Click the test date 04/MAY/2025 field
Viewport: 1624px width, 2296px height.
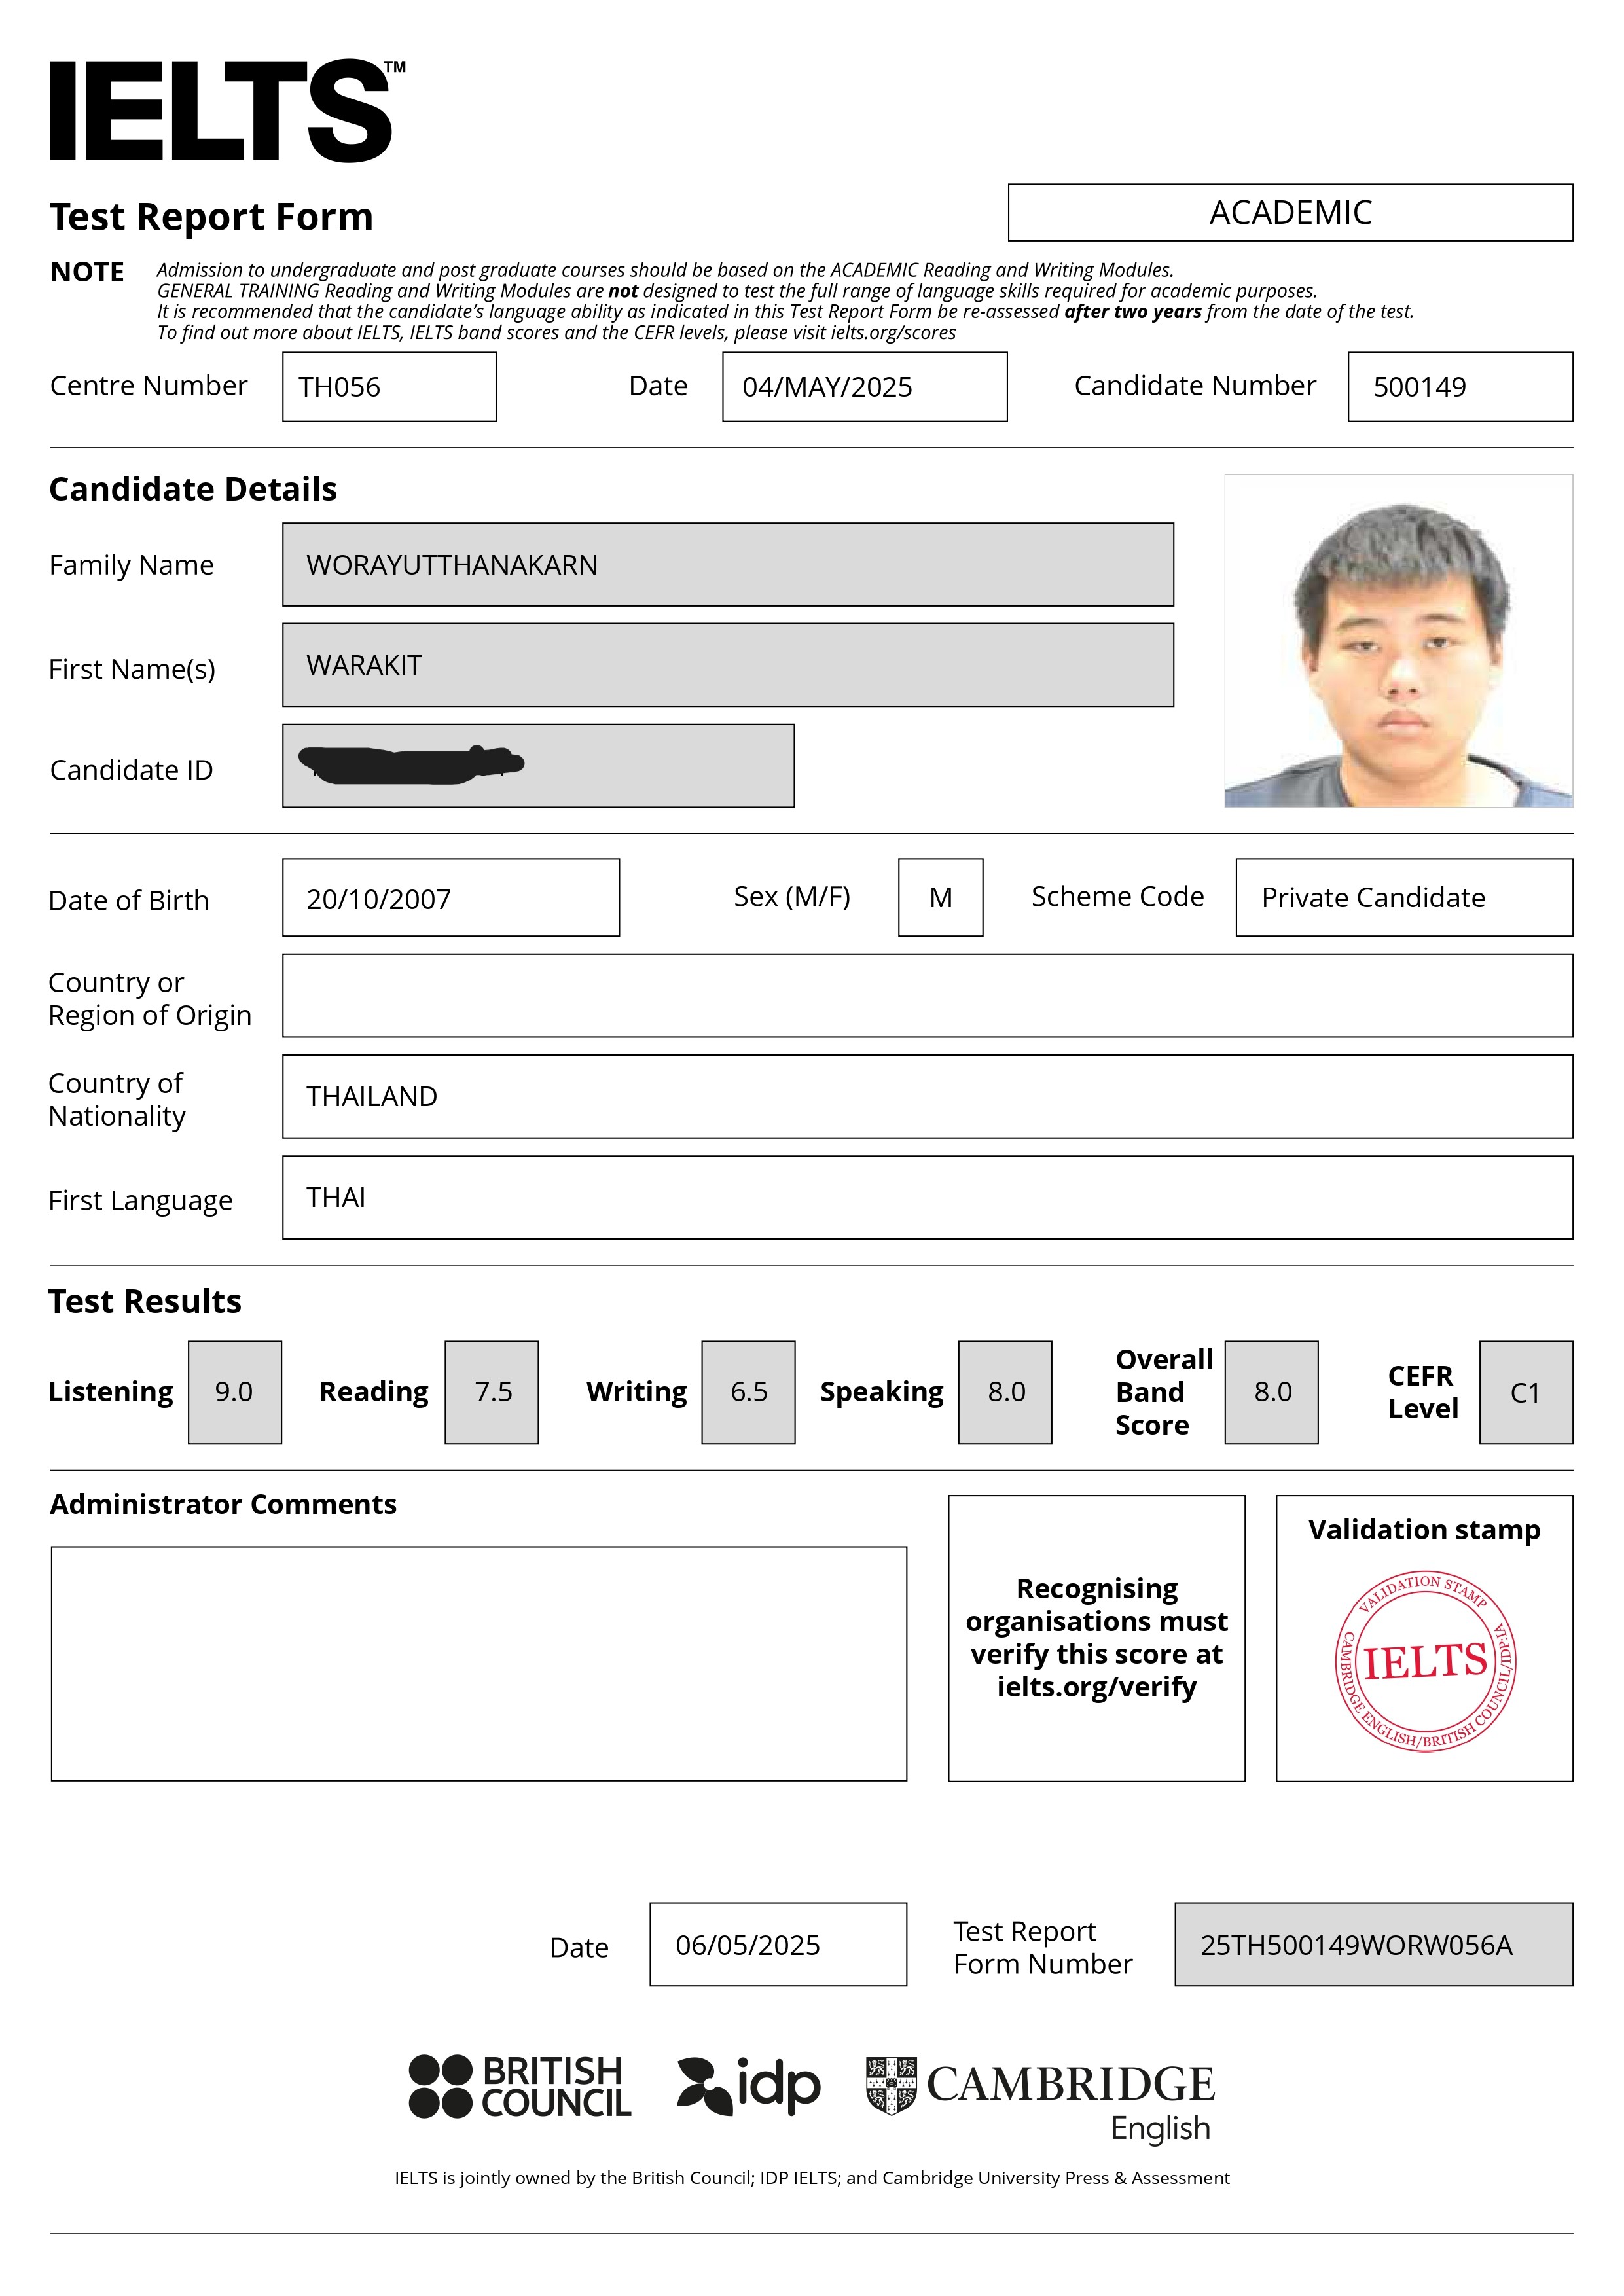(x=864, y=387)
